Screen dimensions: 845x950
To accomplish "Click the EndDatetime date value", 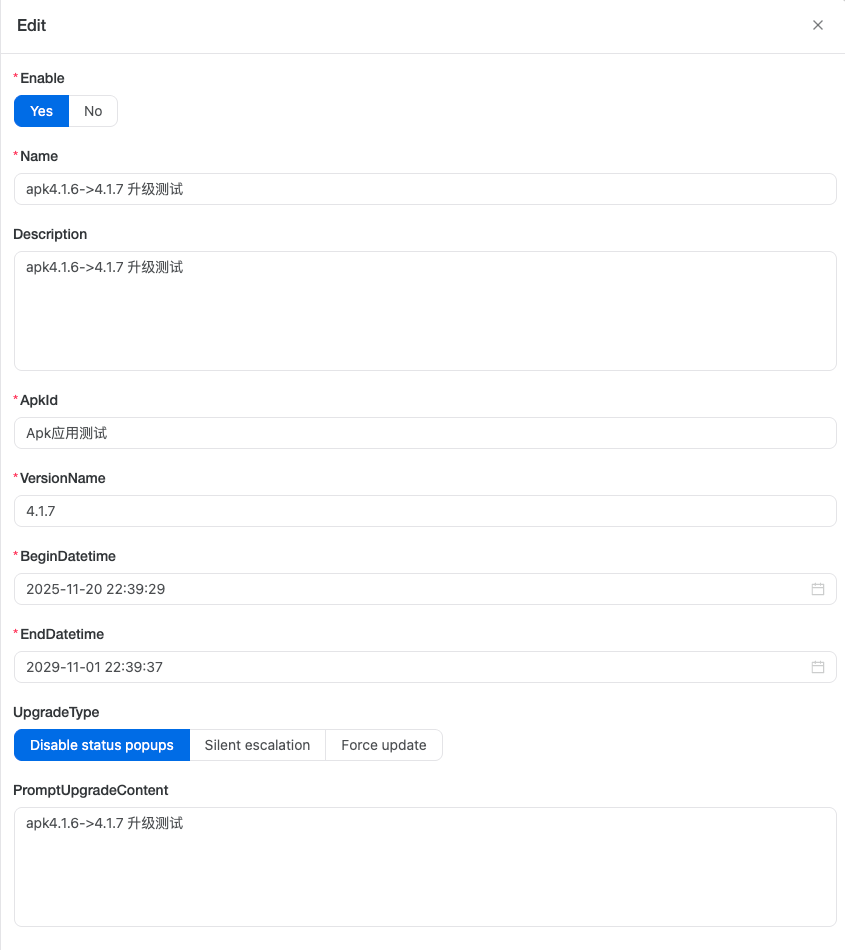I will (95, 667).
